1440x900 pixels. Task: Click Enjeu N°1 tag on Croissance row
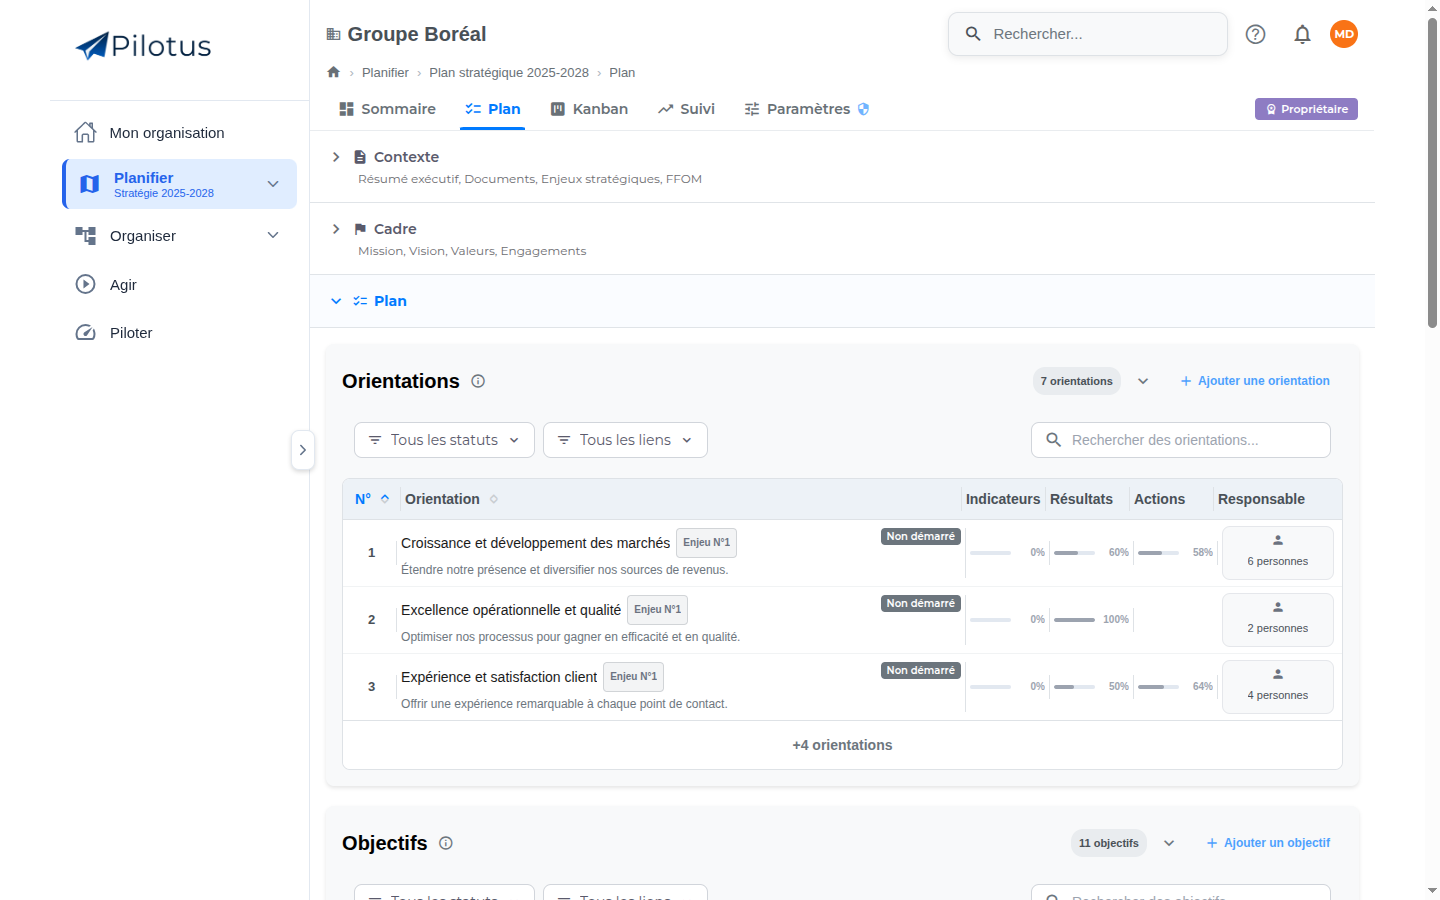[x=706, y=543]
